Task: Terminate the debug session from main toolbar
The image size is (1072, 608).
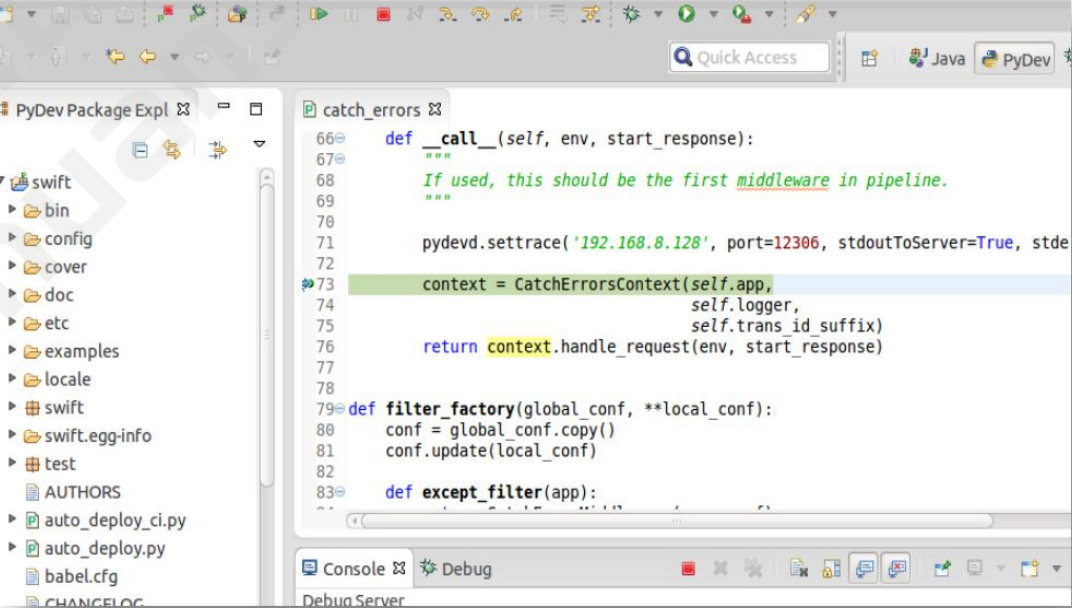Action: point(384,14)
